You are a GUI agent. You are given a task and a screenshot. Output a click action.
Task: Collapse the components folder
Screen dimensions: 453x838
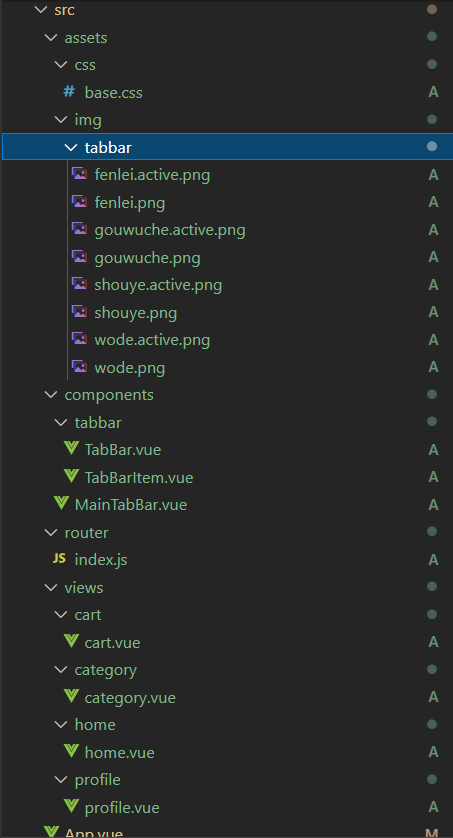point(51,395)
